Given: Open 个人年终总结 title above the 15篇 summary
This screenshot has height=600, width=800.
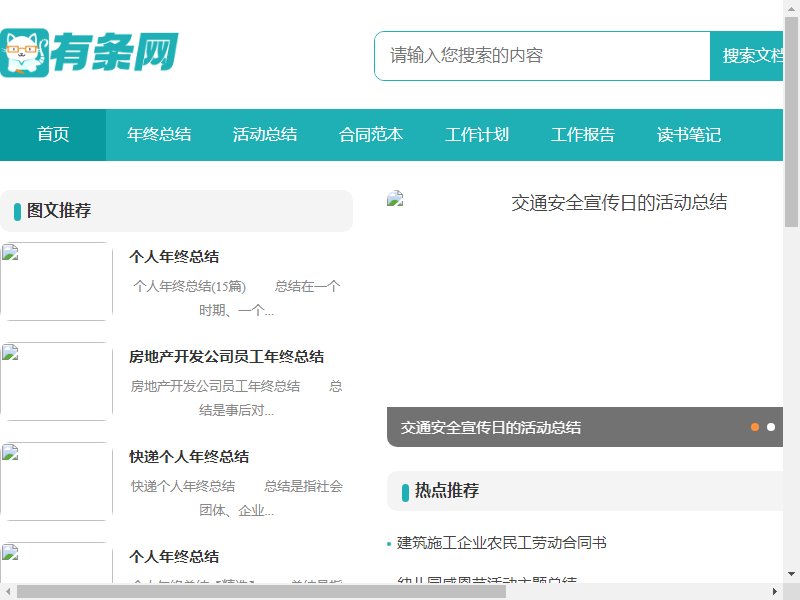Looking at the screenshot, I should [x=174, y=257].
